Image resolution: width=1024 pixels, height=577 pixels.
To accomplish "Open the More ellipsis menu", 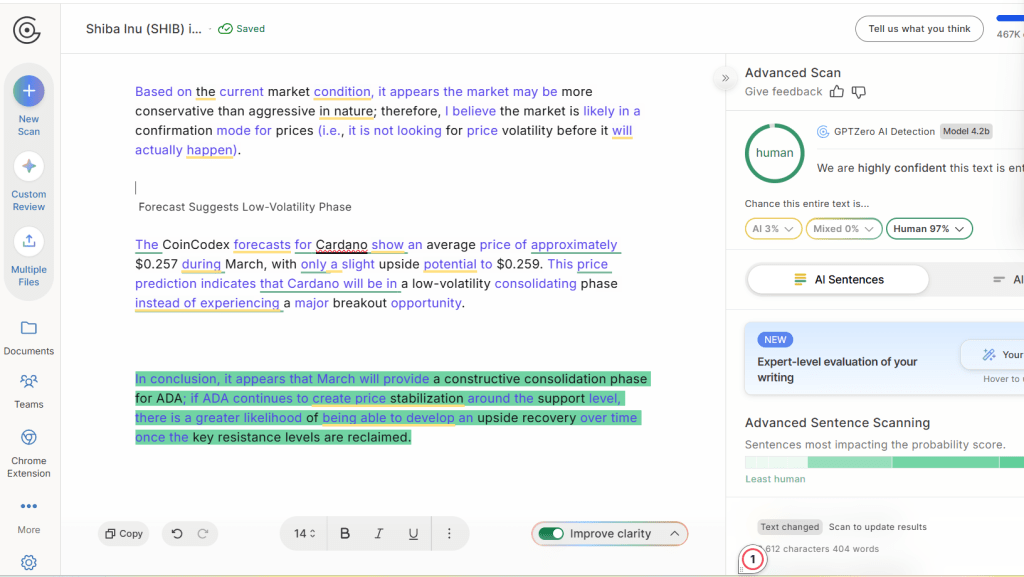I will click(x=29, y=506).
